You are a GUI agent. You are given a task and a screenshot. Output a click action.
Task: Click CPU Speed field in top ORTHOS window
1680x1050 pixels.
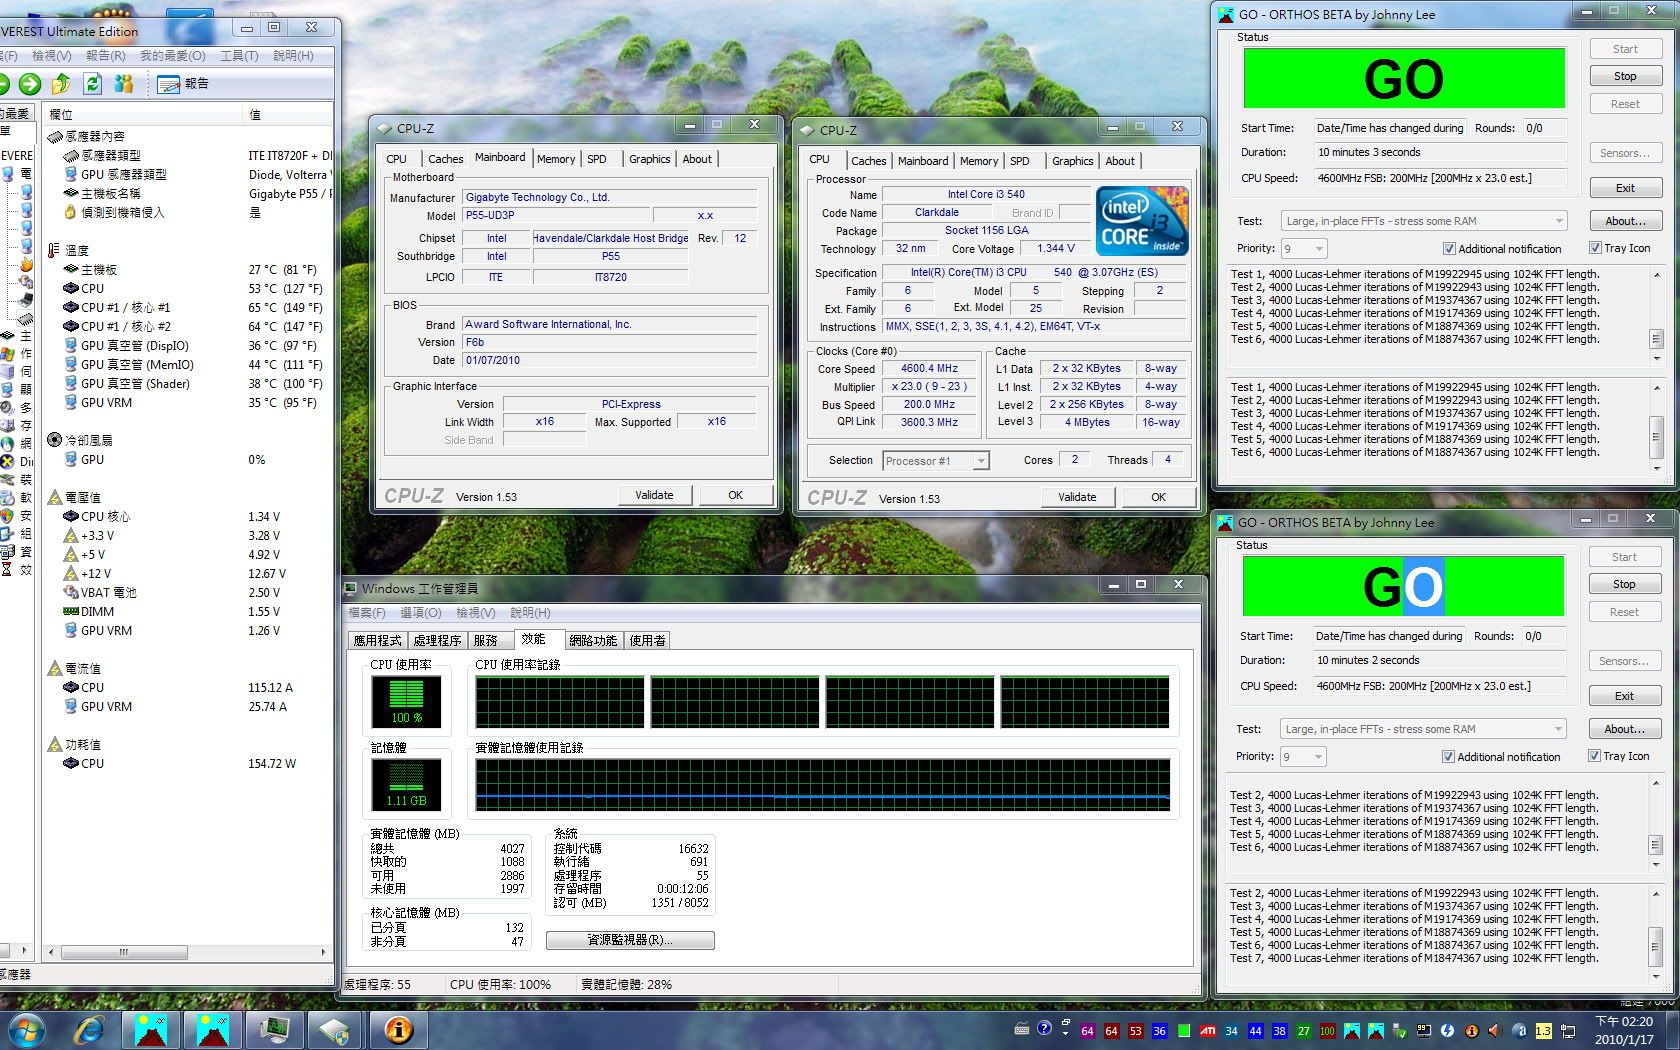pos(1439,178)
